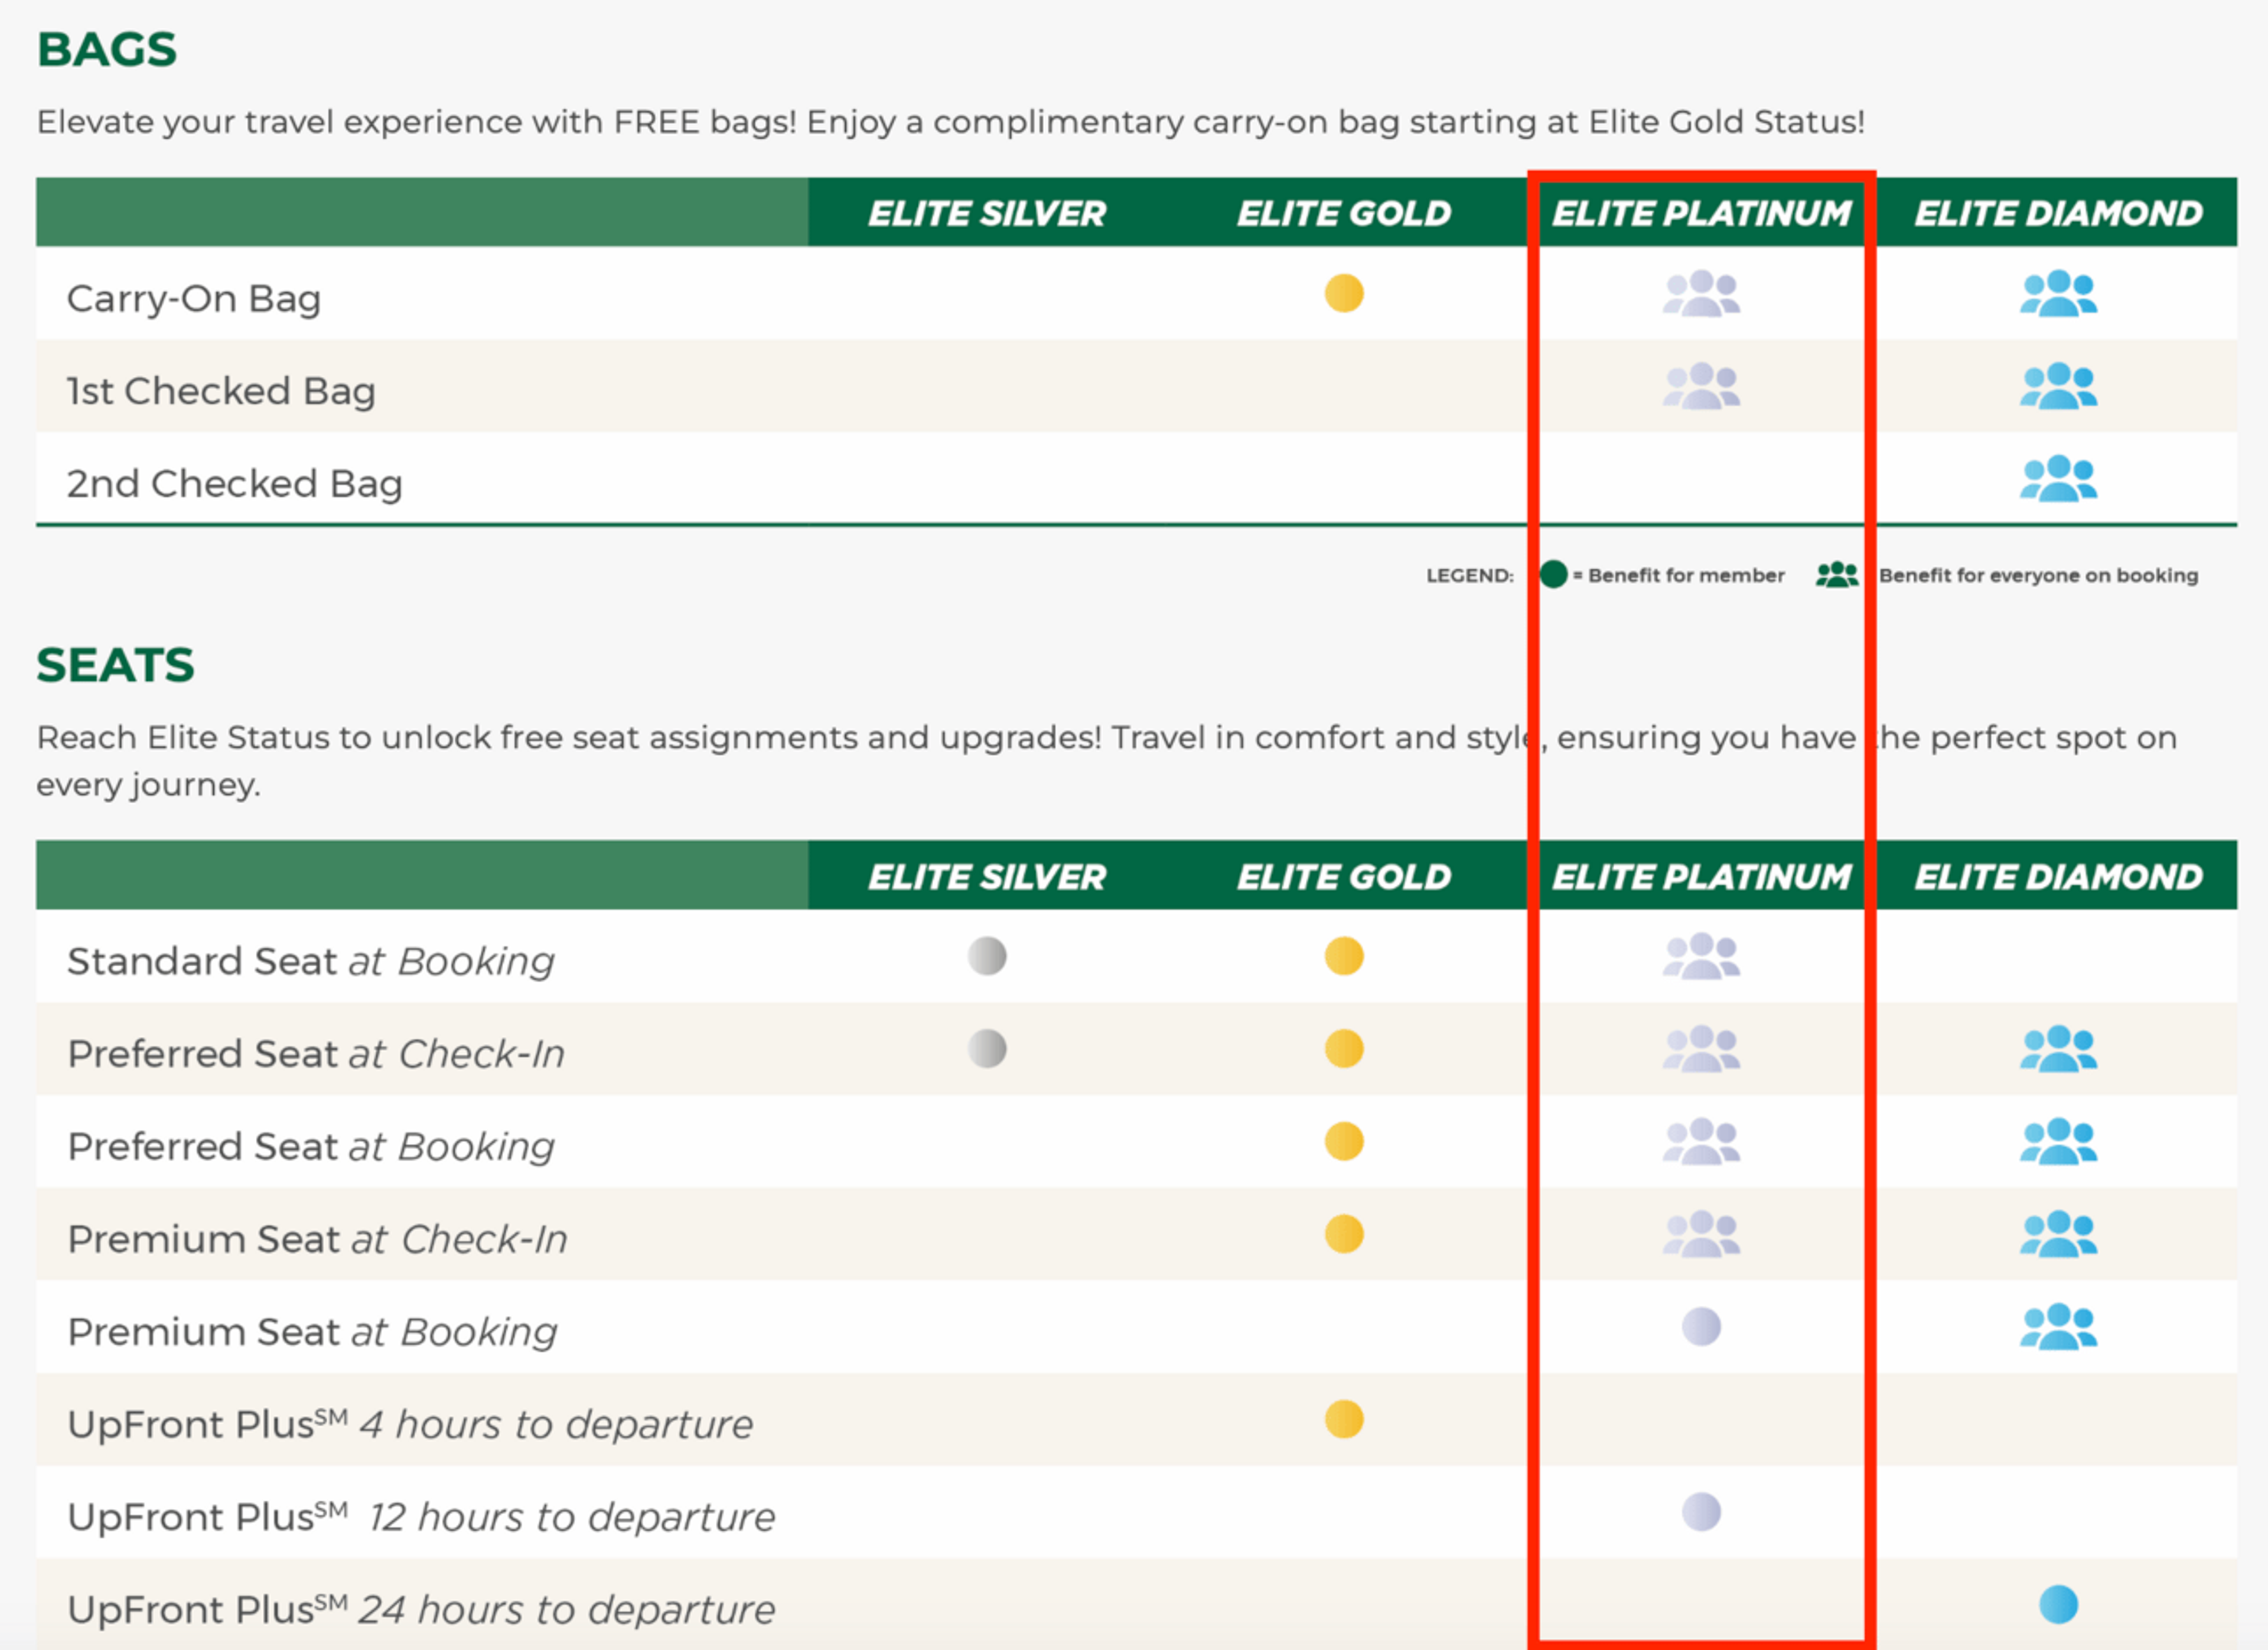This screenshot has width=2268, height=1650.
Task: Click the 'Elevate your travel experience' description
Action: (x=951, y=122)
